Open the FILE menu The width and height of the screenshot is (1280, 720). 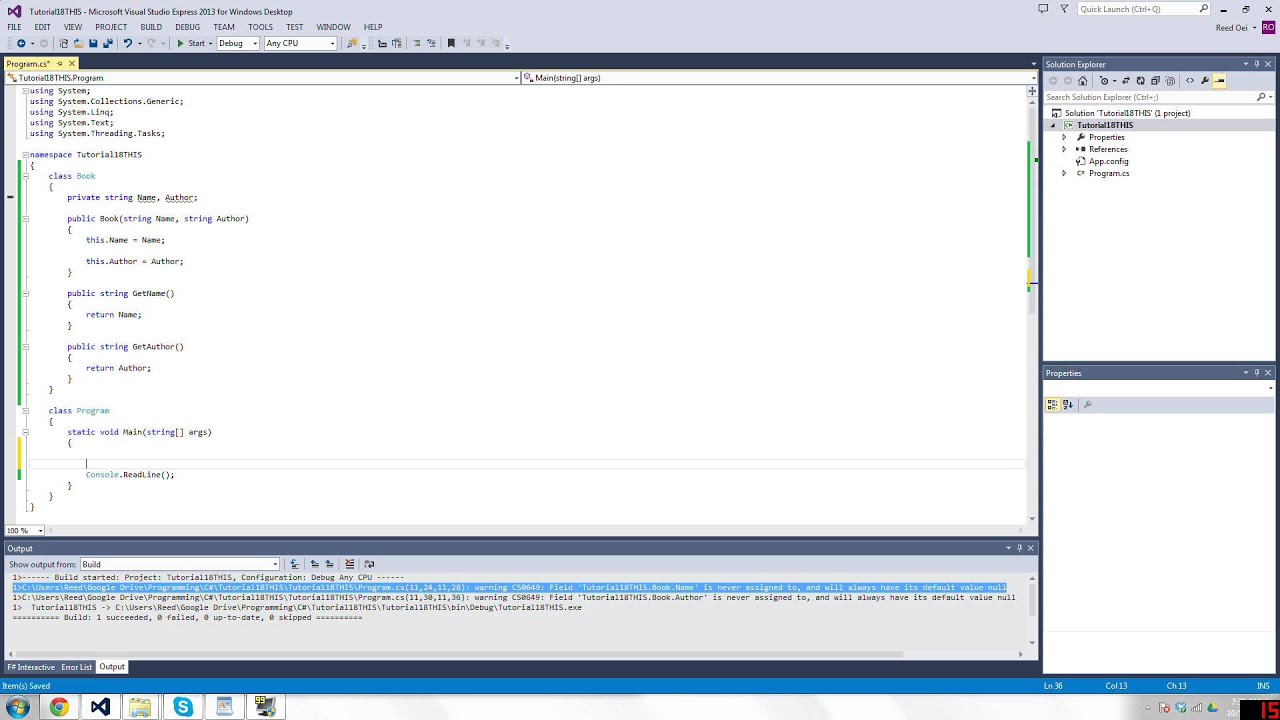point(15,27)
